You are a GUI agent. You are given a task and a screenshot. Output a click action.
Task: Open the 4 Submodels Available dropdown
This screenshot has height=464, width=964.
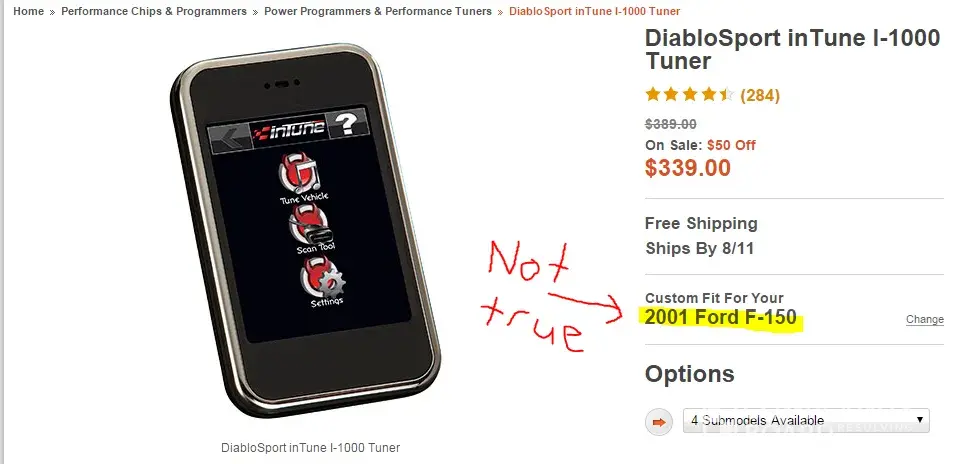(806, 420)
